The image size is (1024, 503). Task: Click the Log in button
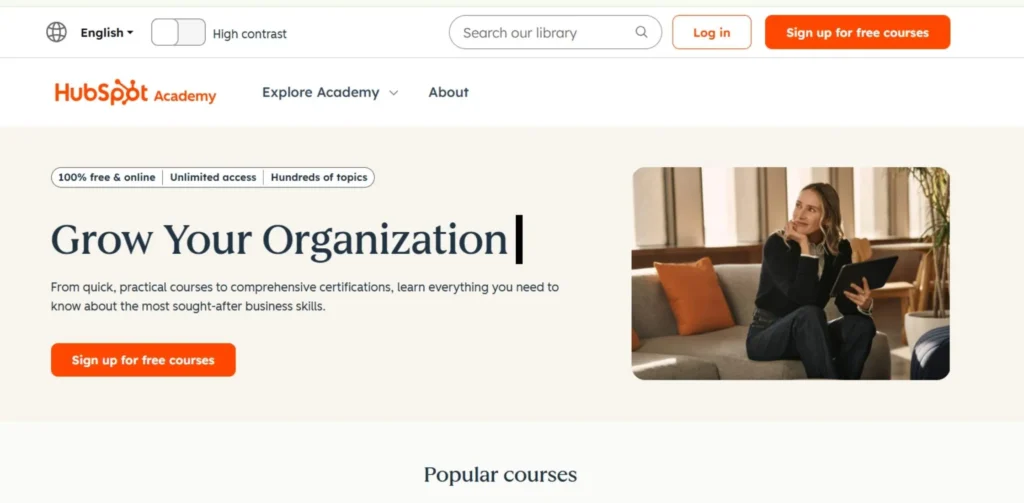click(x=712, y=32)
